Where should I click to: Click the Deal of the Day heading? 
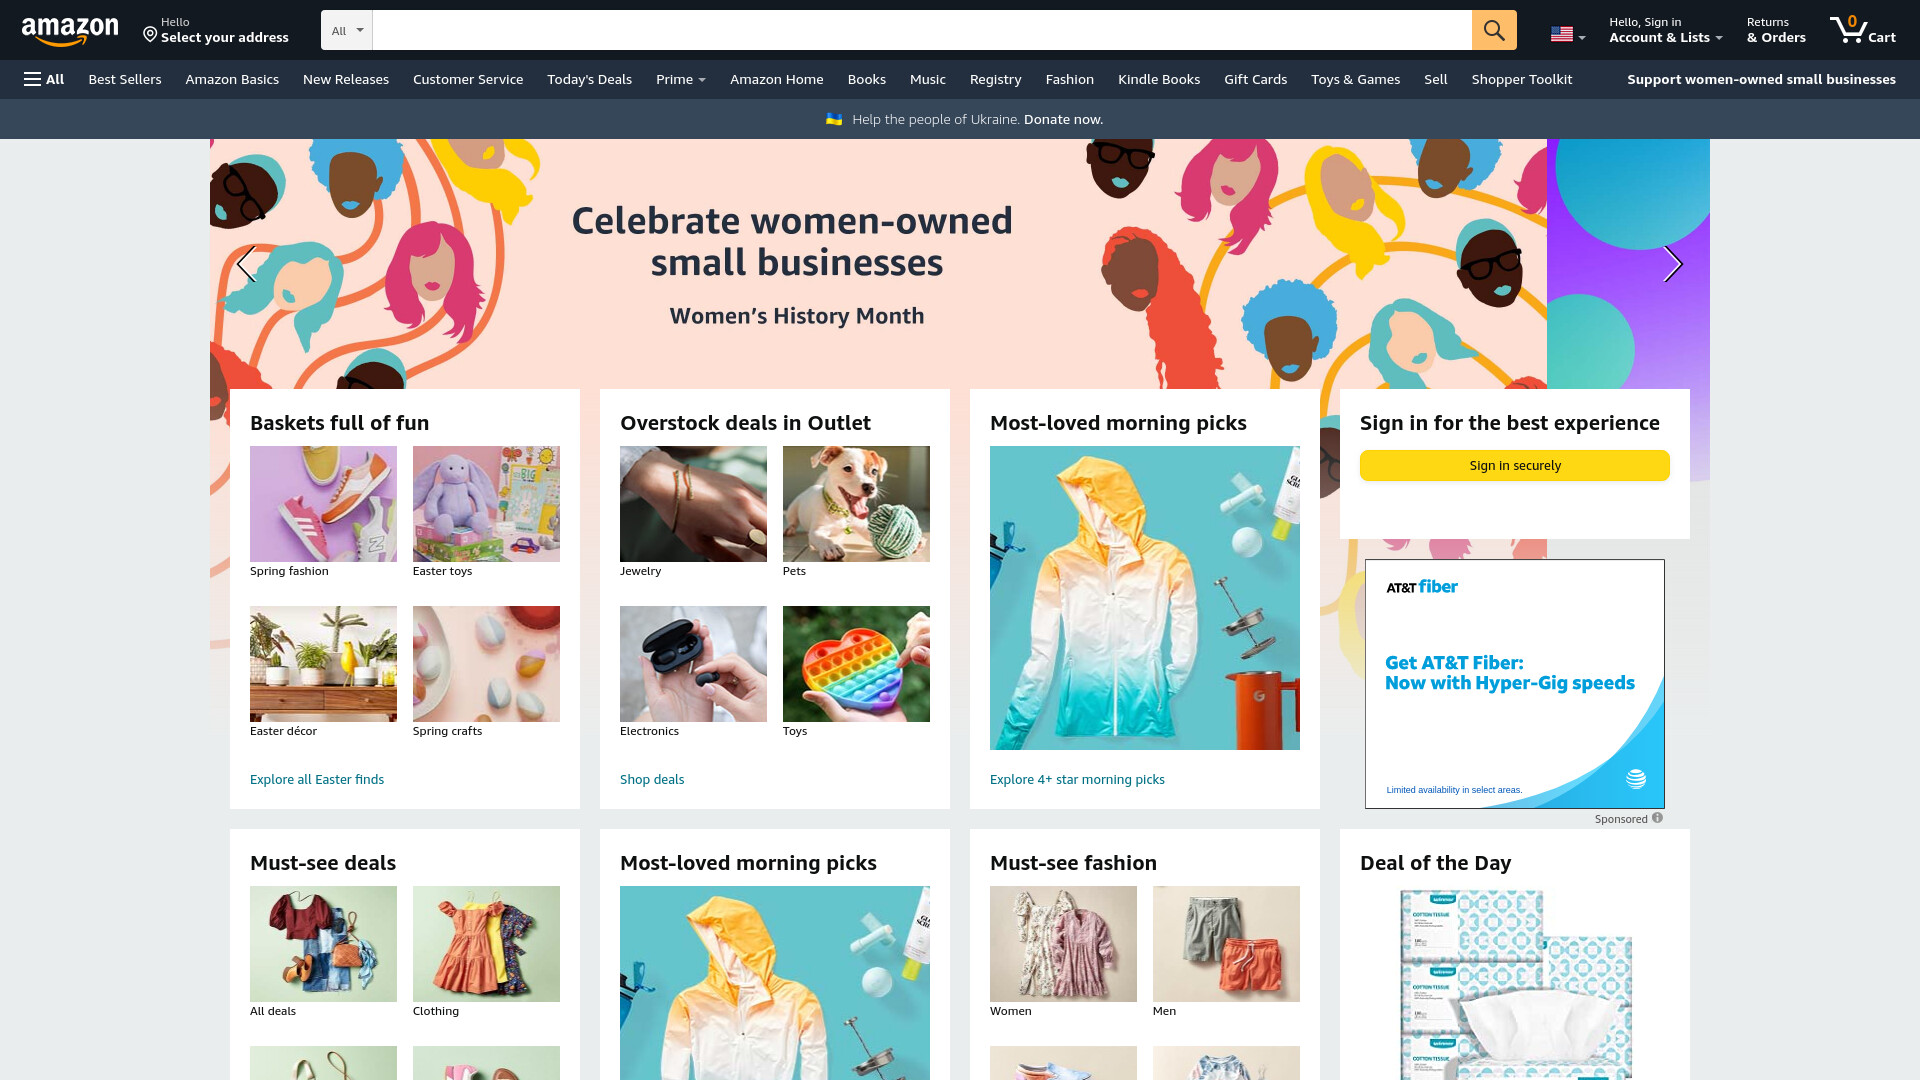coord(1435,863)
